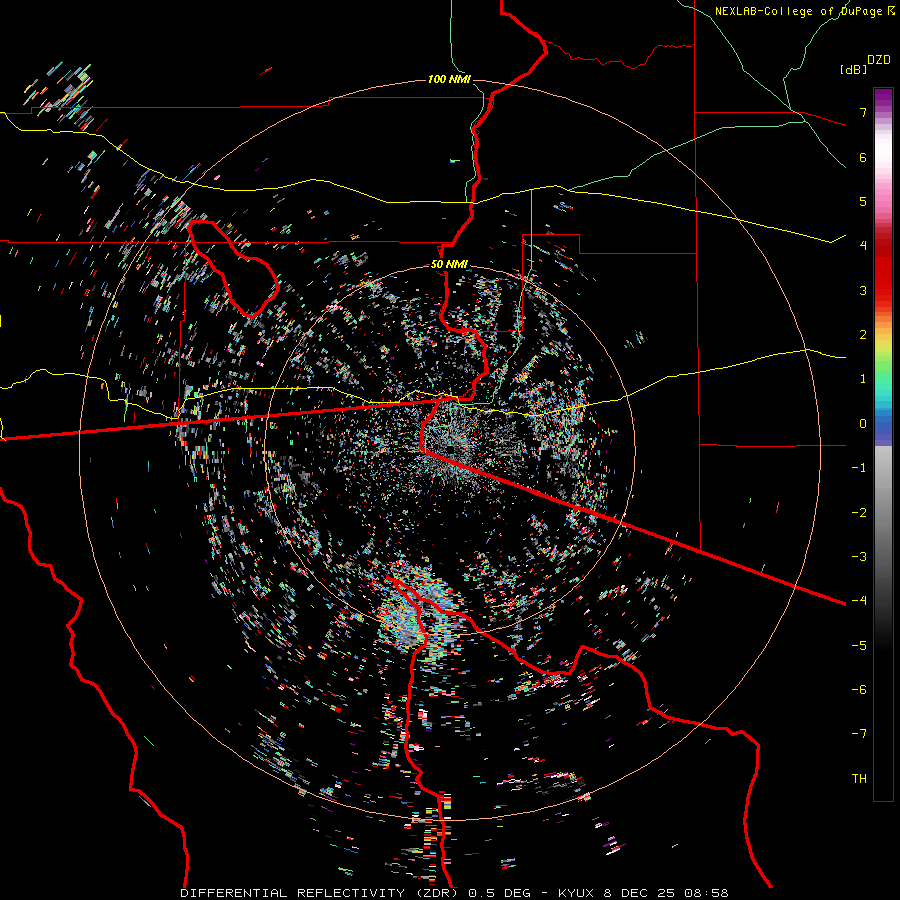
Task: Click the -3 dB label on colorbar
Action: 859,557
